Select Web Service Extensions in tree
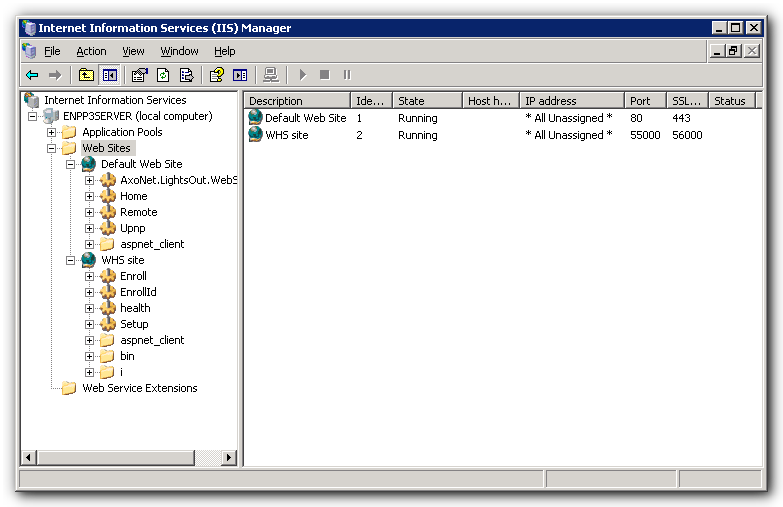The height and width of the screenshot is (507, 783). click(x=139, y=388)
